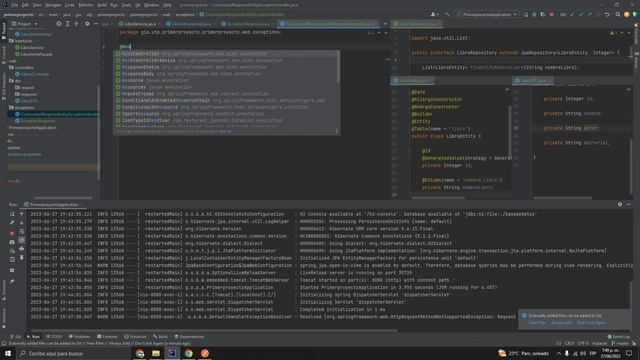
Task: Click the red stop icon in Run panel
Action: coord(12,233)
